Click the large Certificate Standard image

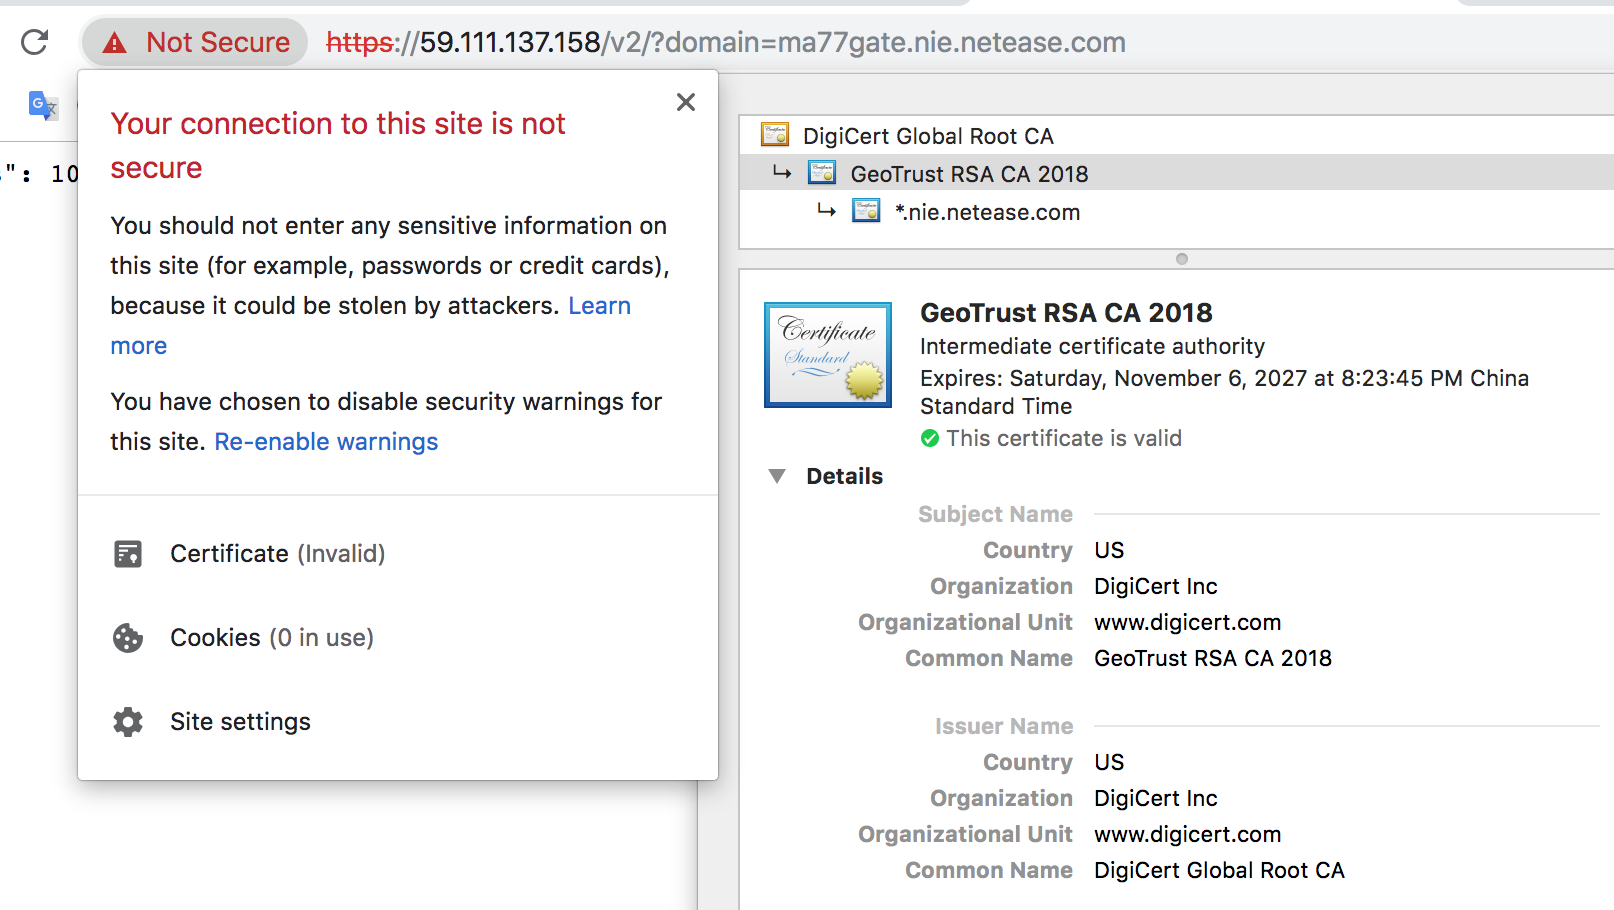click(828, 355)
